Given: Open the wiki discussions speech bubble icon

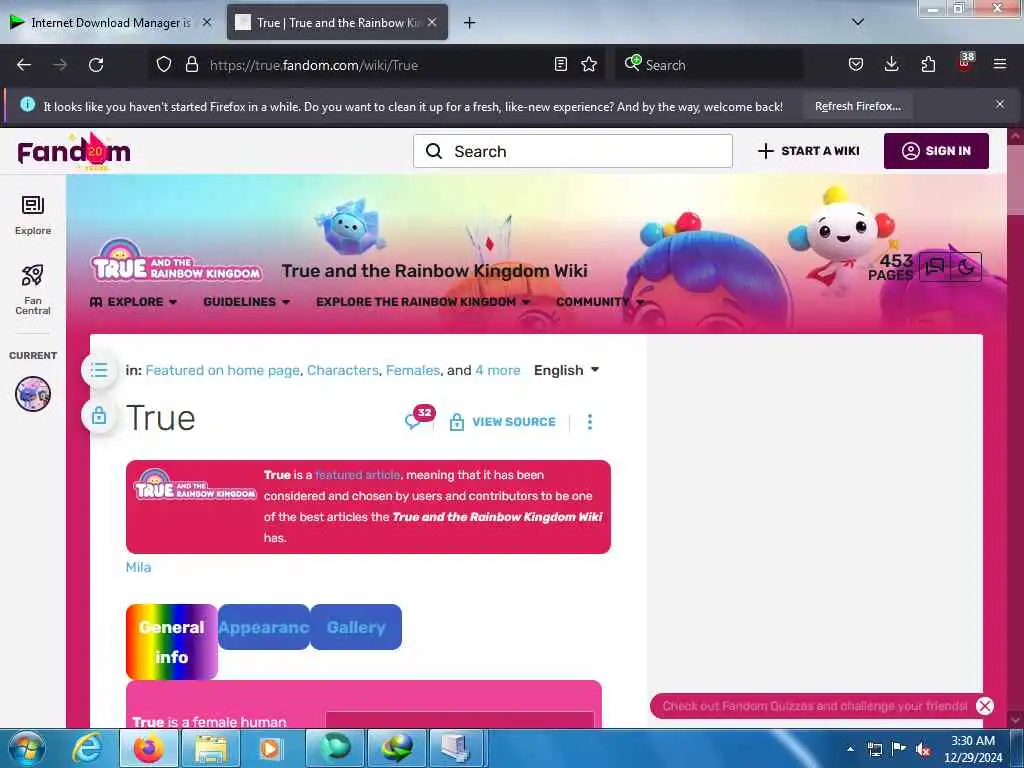Looking at the screenshot, I should (935, 266).
